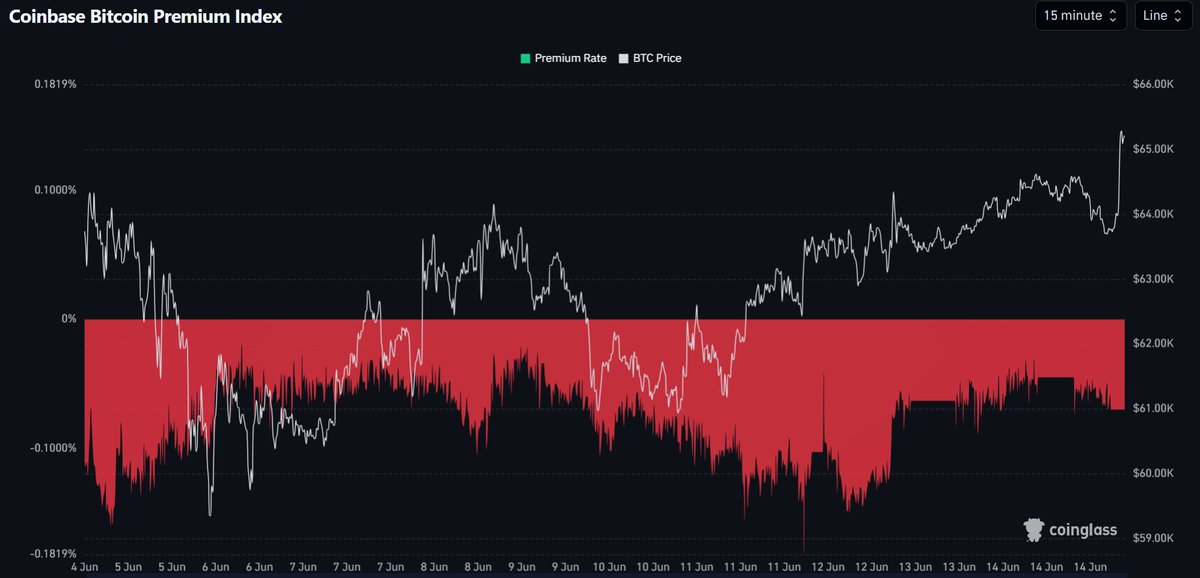Toggle the BTC Price legend label
Image resolution: width=1200 pixels, height=578 pixels.
tap(657, 58)
